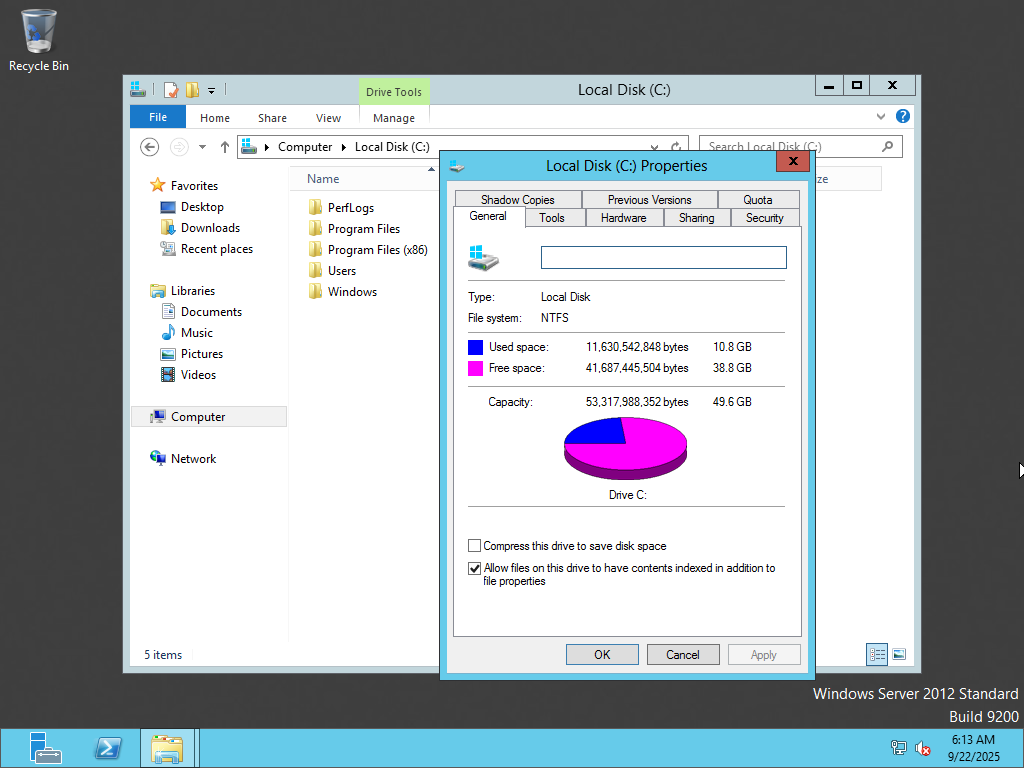
Task: Go back using the Back arrow
Action: 149,147
